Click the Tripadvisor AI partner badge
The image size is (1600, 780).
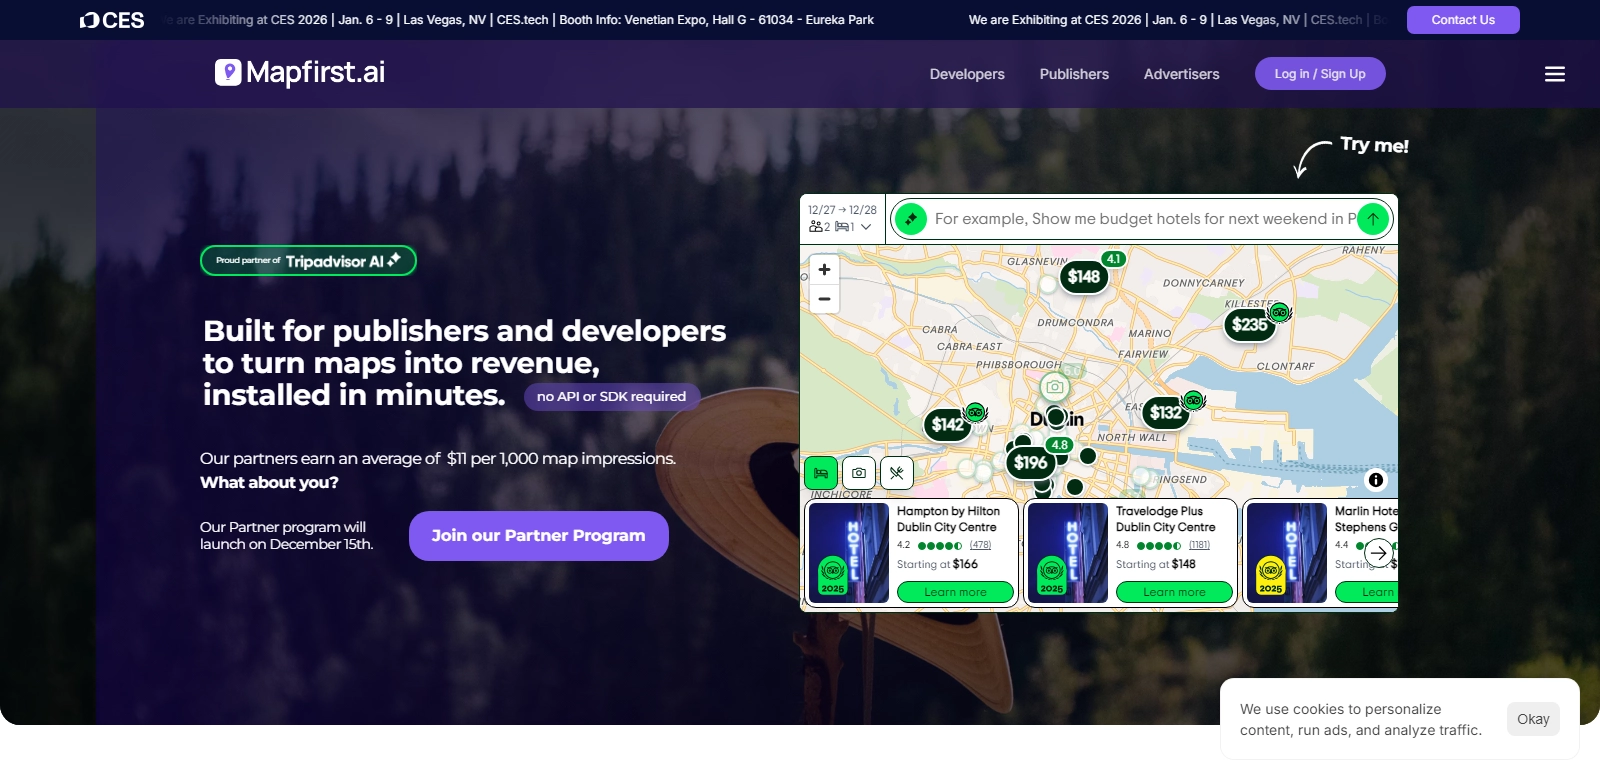click(x=308, y=261)
